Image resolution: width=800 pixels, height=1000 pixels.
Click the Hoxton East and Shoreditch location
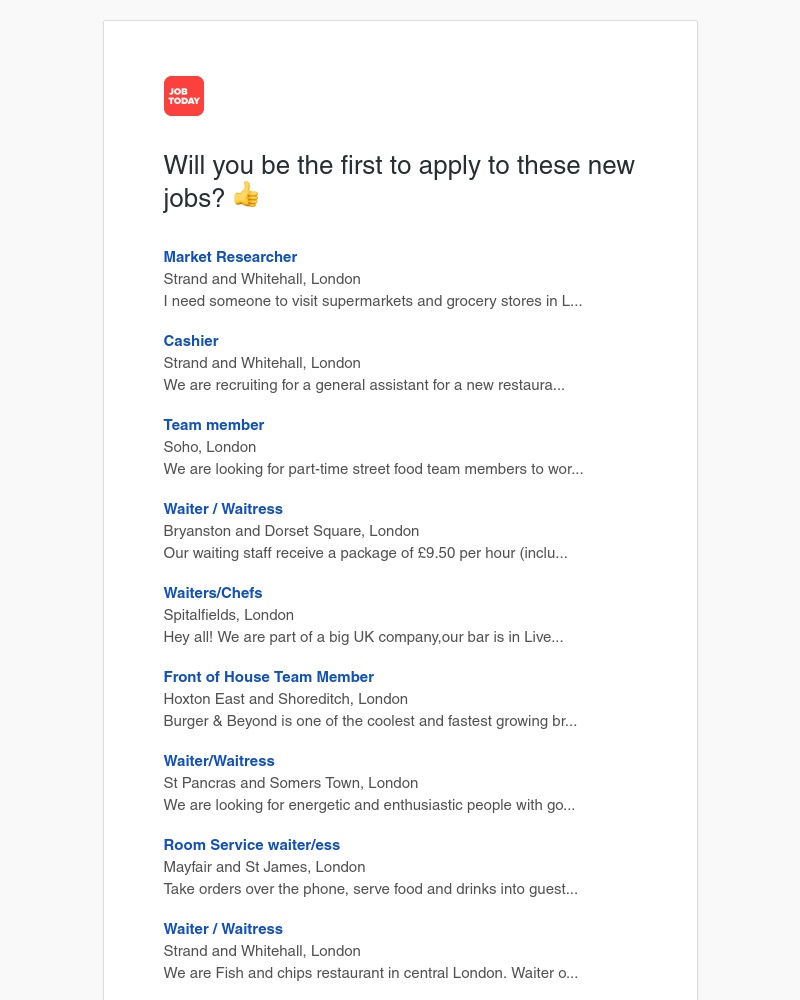coord(285,699)
